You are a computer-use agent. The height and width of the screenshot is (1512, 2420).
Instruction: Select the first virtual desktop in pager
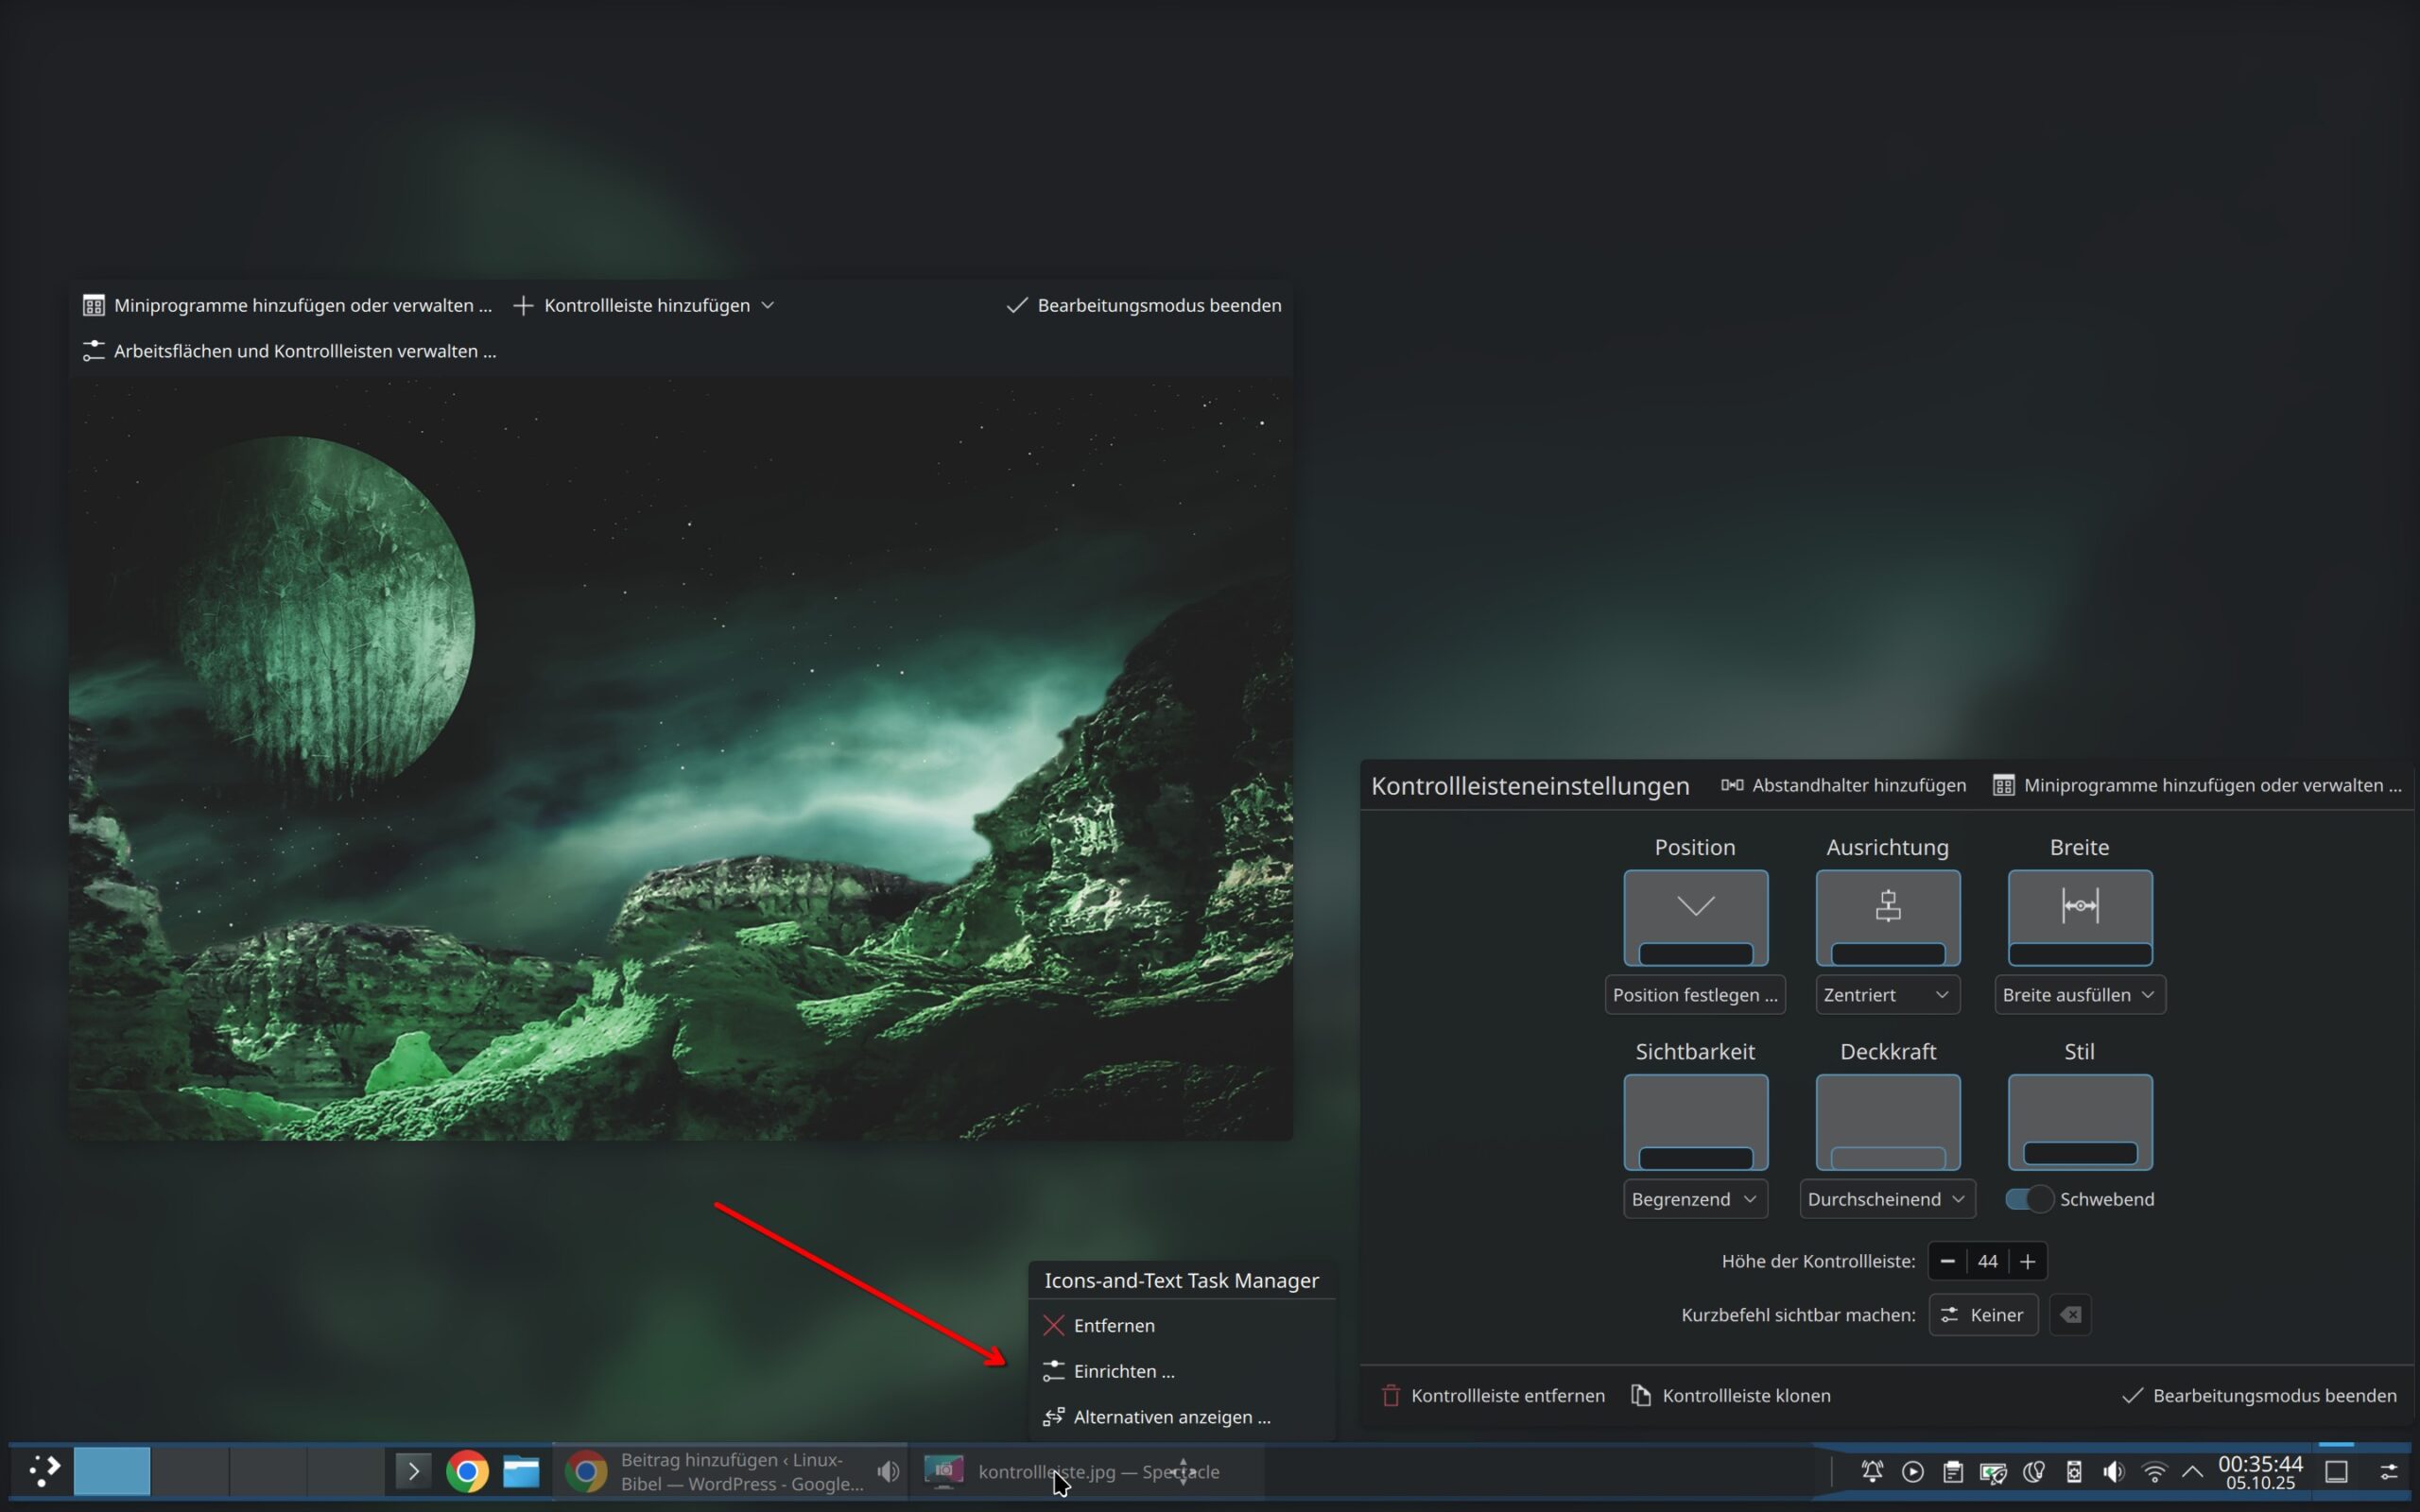point(112,1471)
